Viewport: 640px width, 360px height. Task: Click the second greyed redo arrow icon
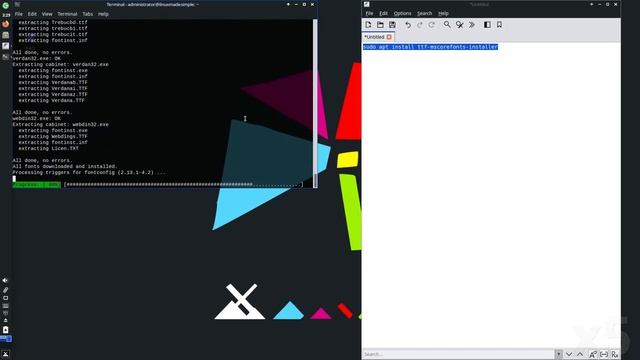coord(431,25)
